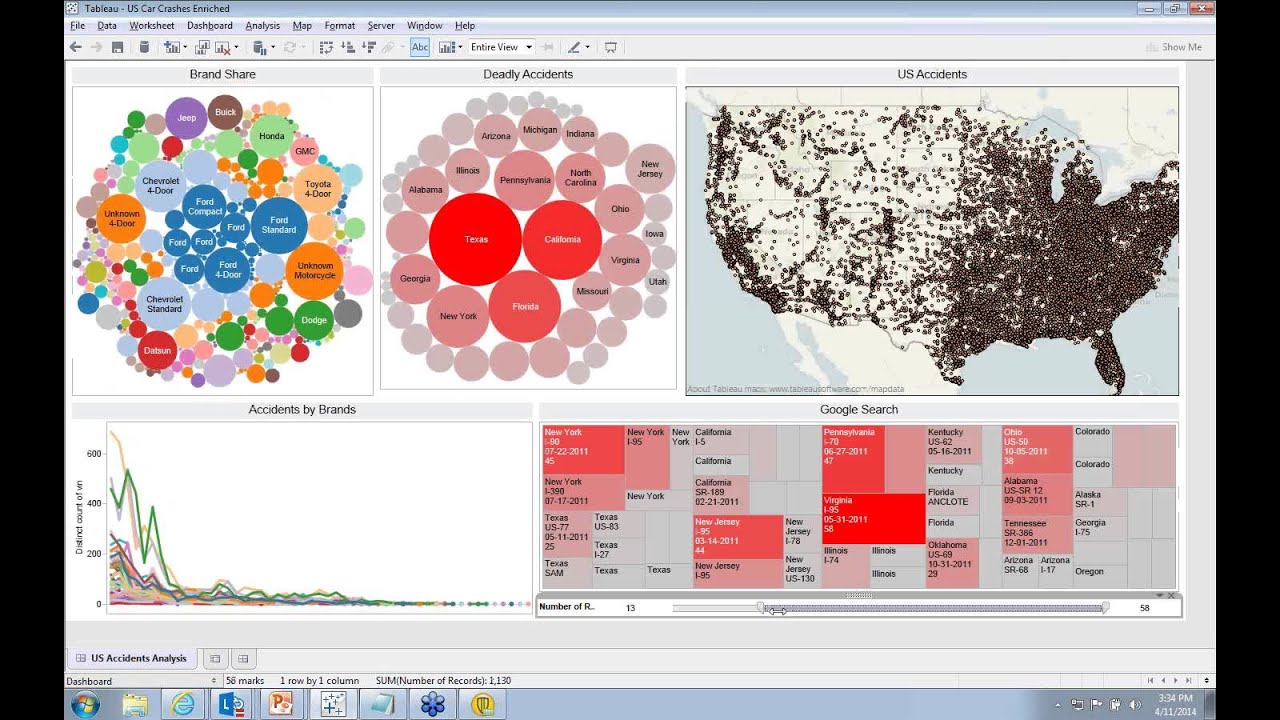1280x720 pixels.
Task: Click the group members paperclip icon
Action: (x=389, y=47)
